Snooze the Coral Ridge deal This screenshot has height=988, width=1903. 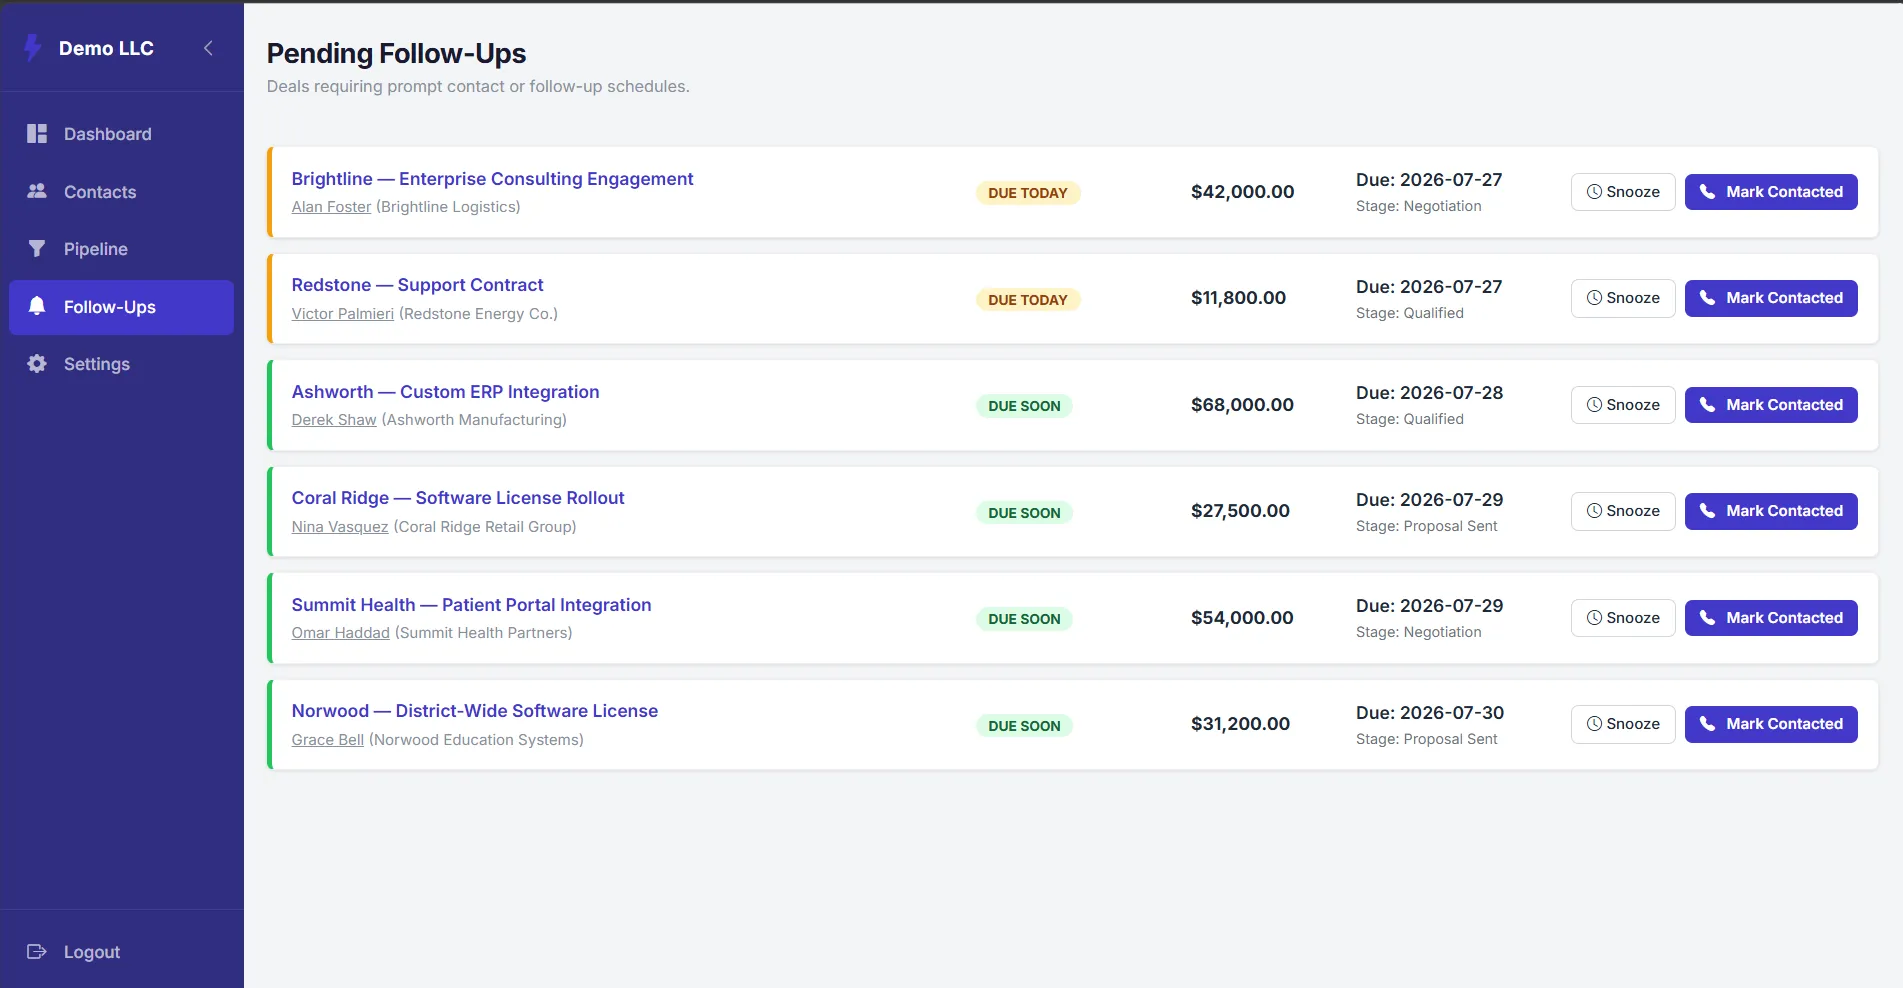[x=1623, y=511]
